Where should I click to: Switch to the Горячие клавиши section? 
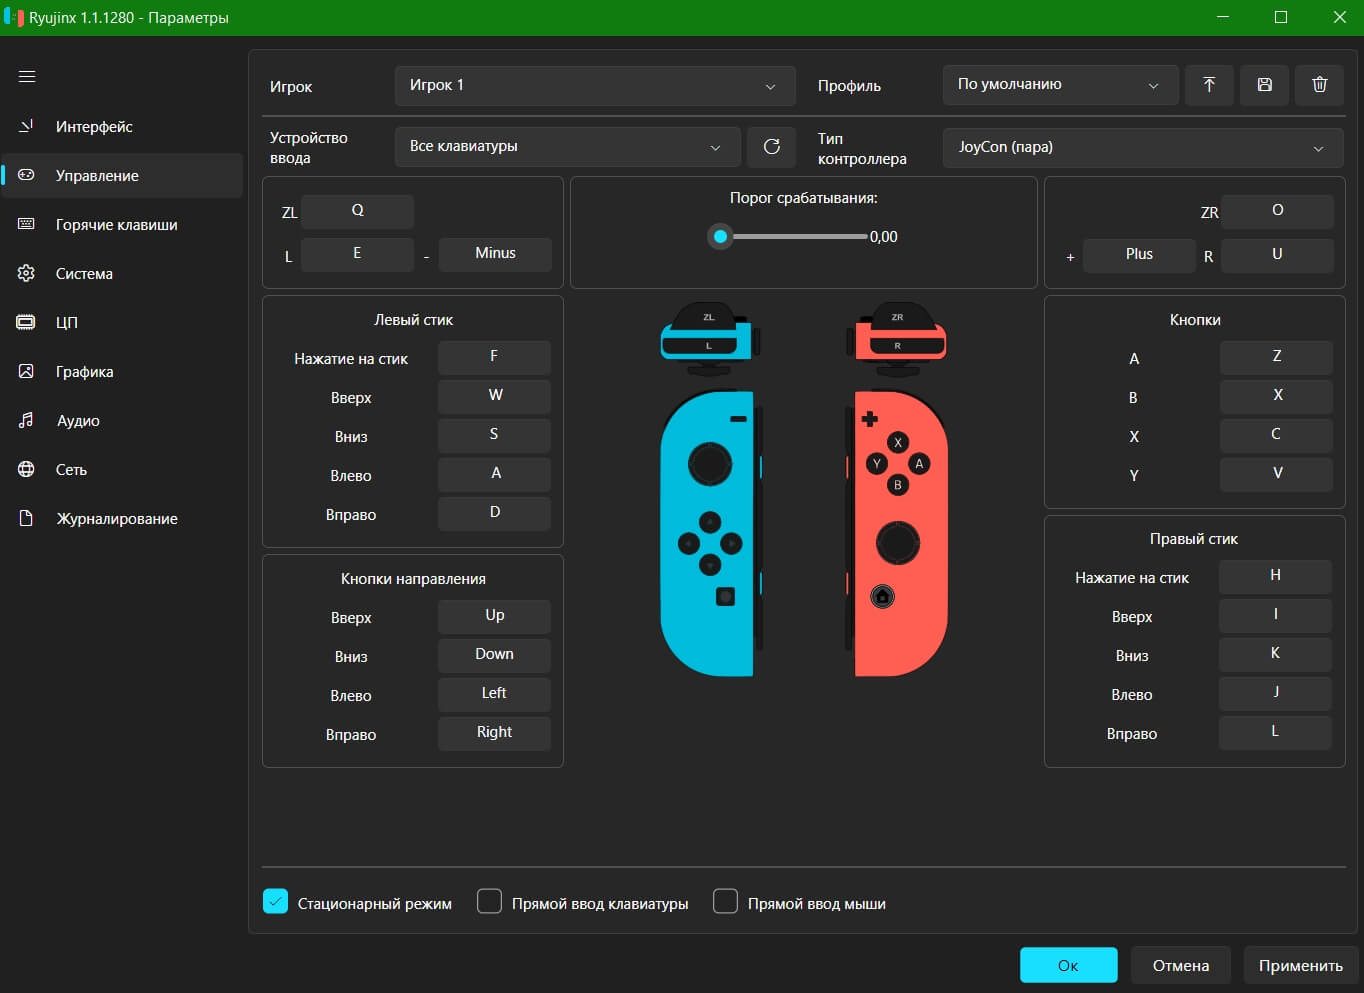pos(116,224)
